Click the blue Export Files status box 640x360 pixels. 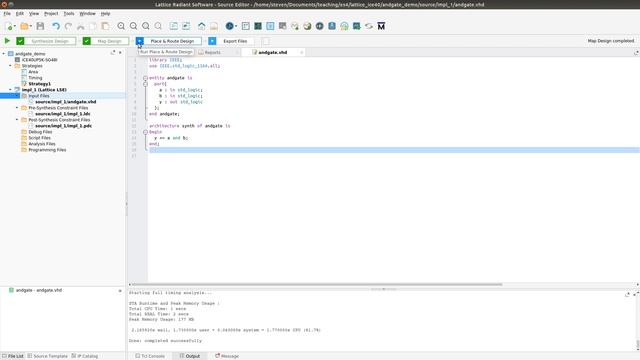click(212, 41)
